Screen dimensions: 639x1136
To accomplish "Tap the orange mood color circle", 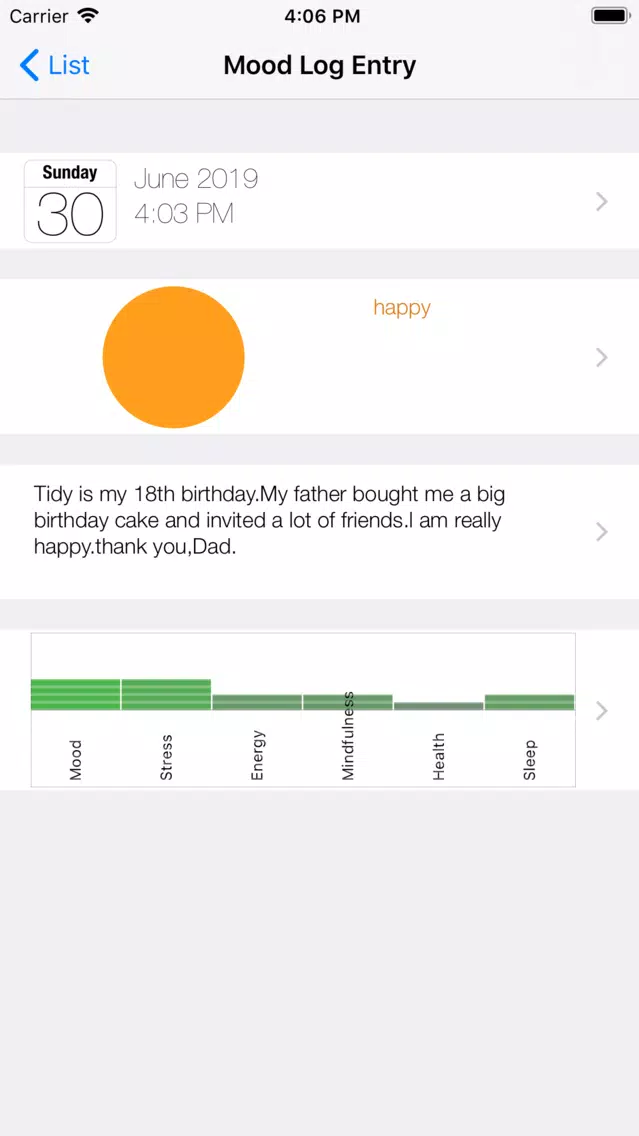I will 174,357.
